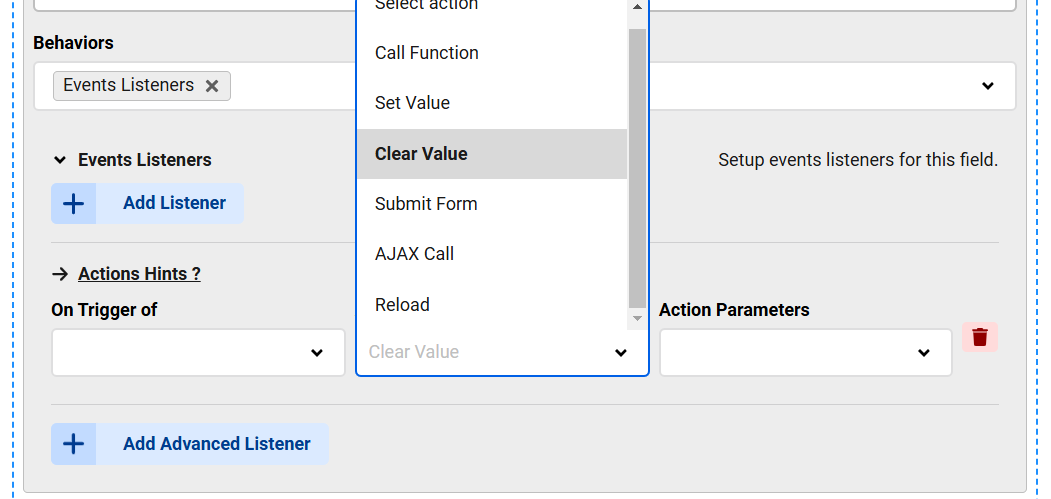Open the Behaviors dropdown arrow
The image size is (1051, 499).
point(987,86)
